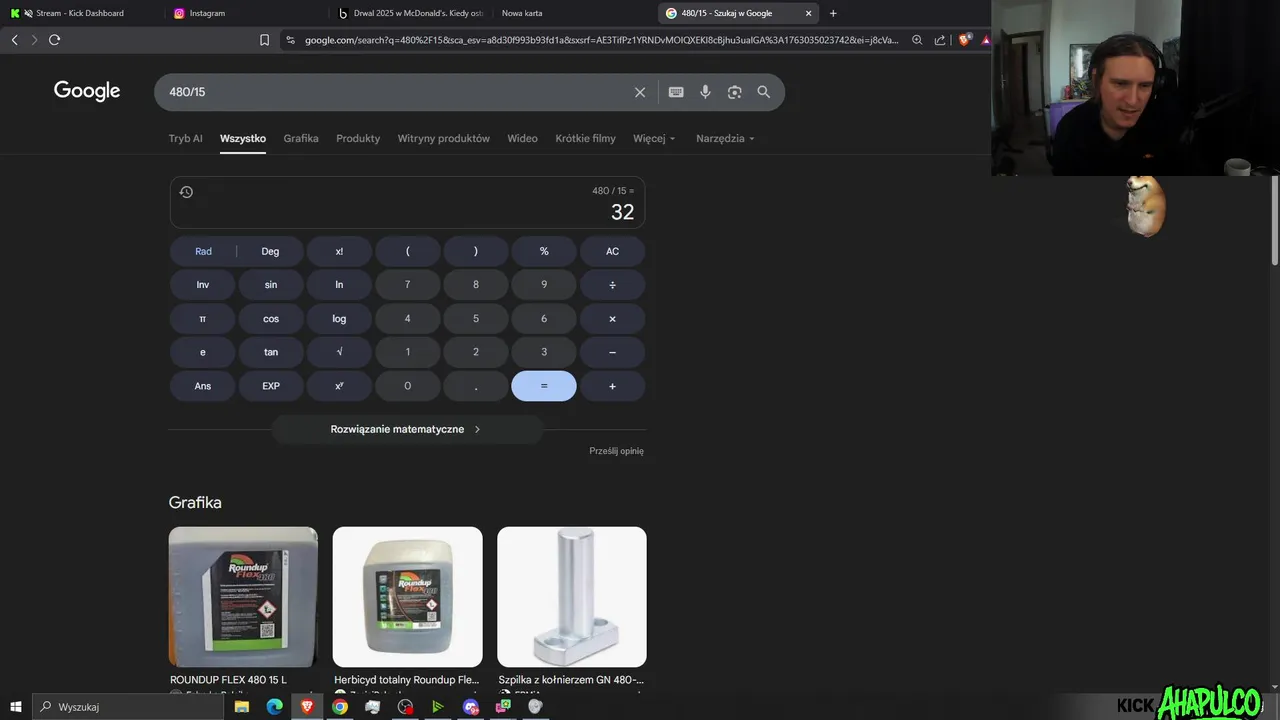Open the Szpilka z kołnierzem GN 480 image
Viewport: 1280px width, 720px height.
pyautogui.click(x=572, y=597)
